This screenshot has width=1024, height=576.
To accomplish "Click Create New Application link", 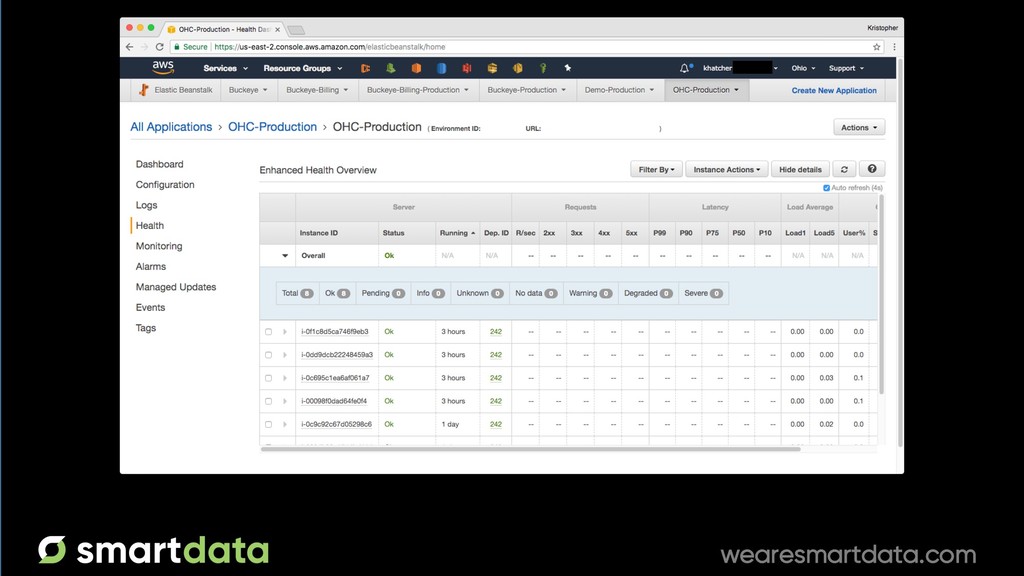I will tap(834, 91).
